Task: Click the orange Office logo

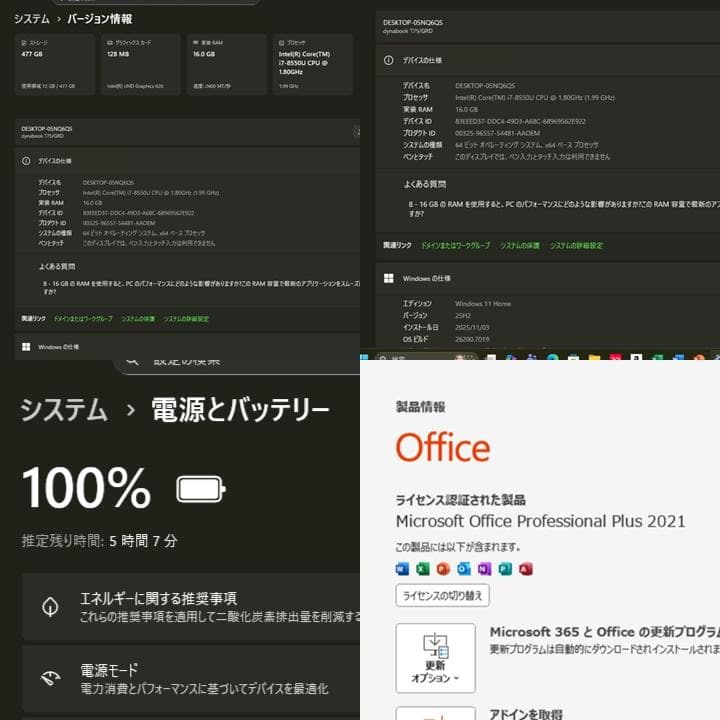Action: click(443, 447)
